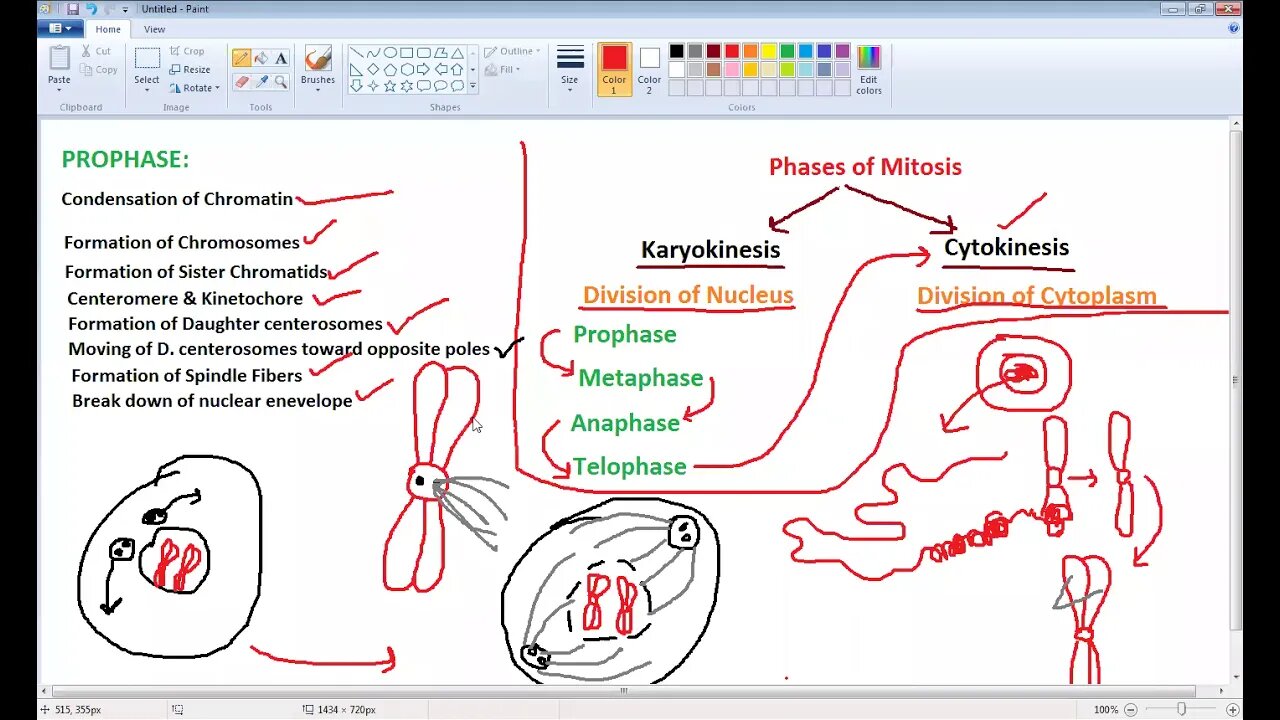Choose the Right arrow shape
The width and height of the screenshot is (1280, 720).
(424, 69)
